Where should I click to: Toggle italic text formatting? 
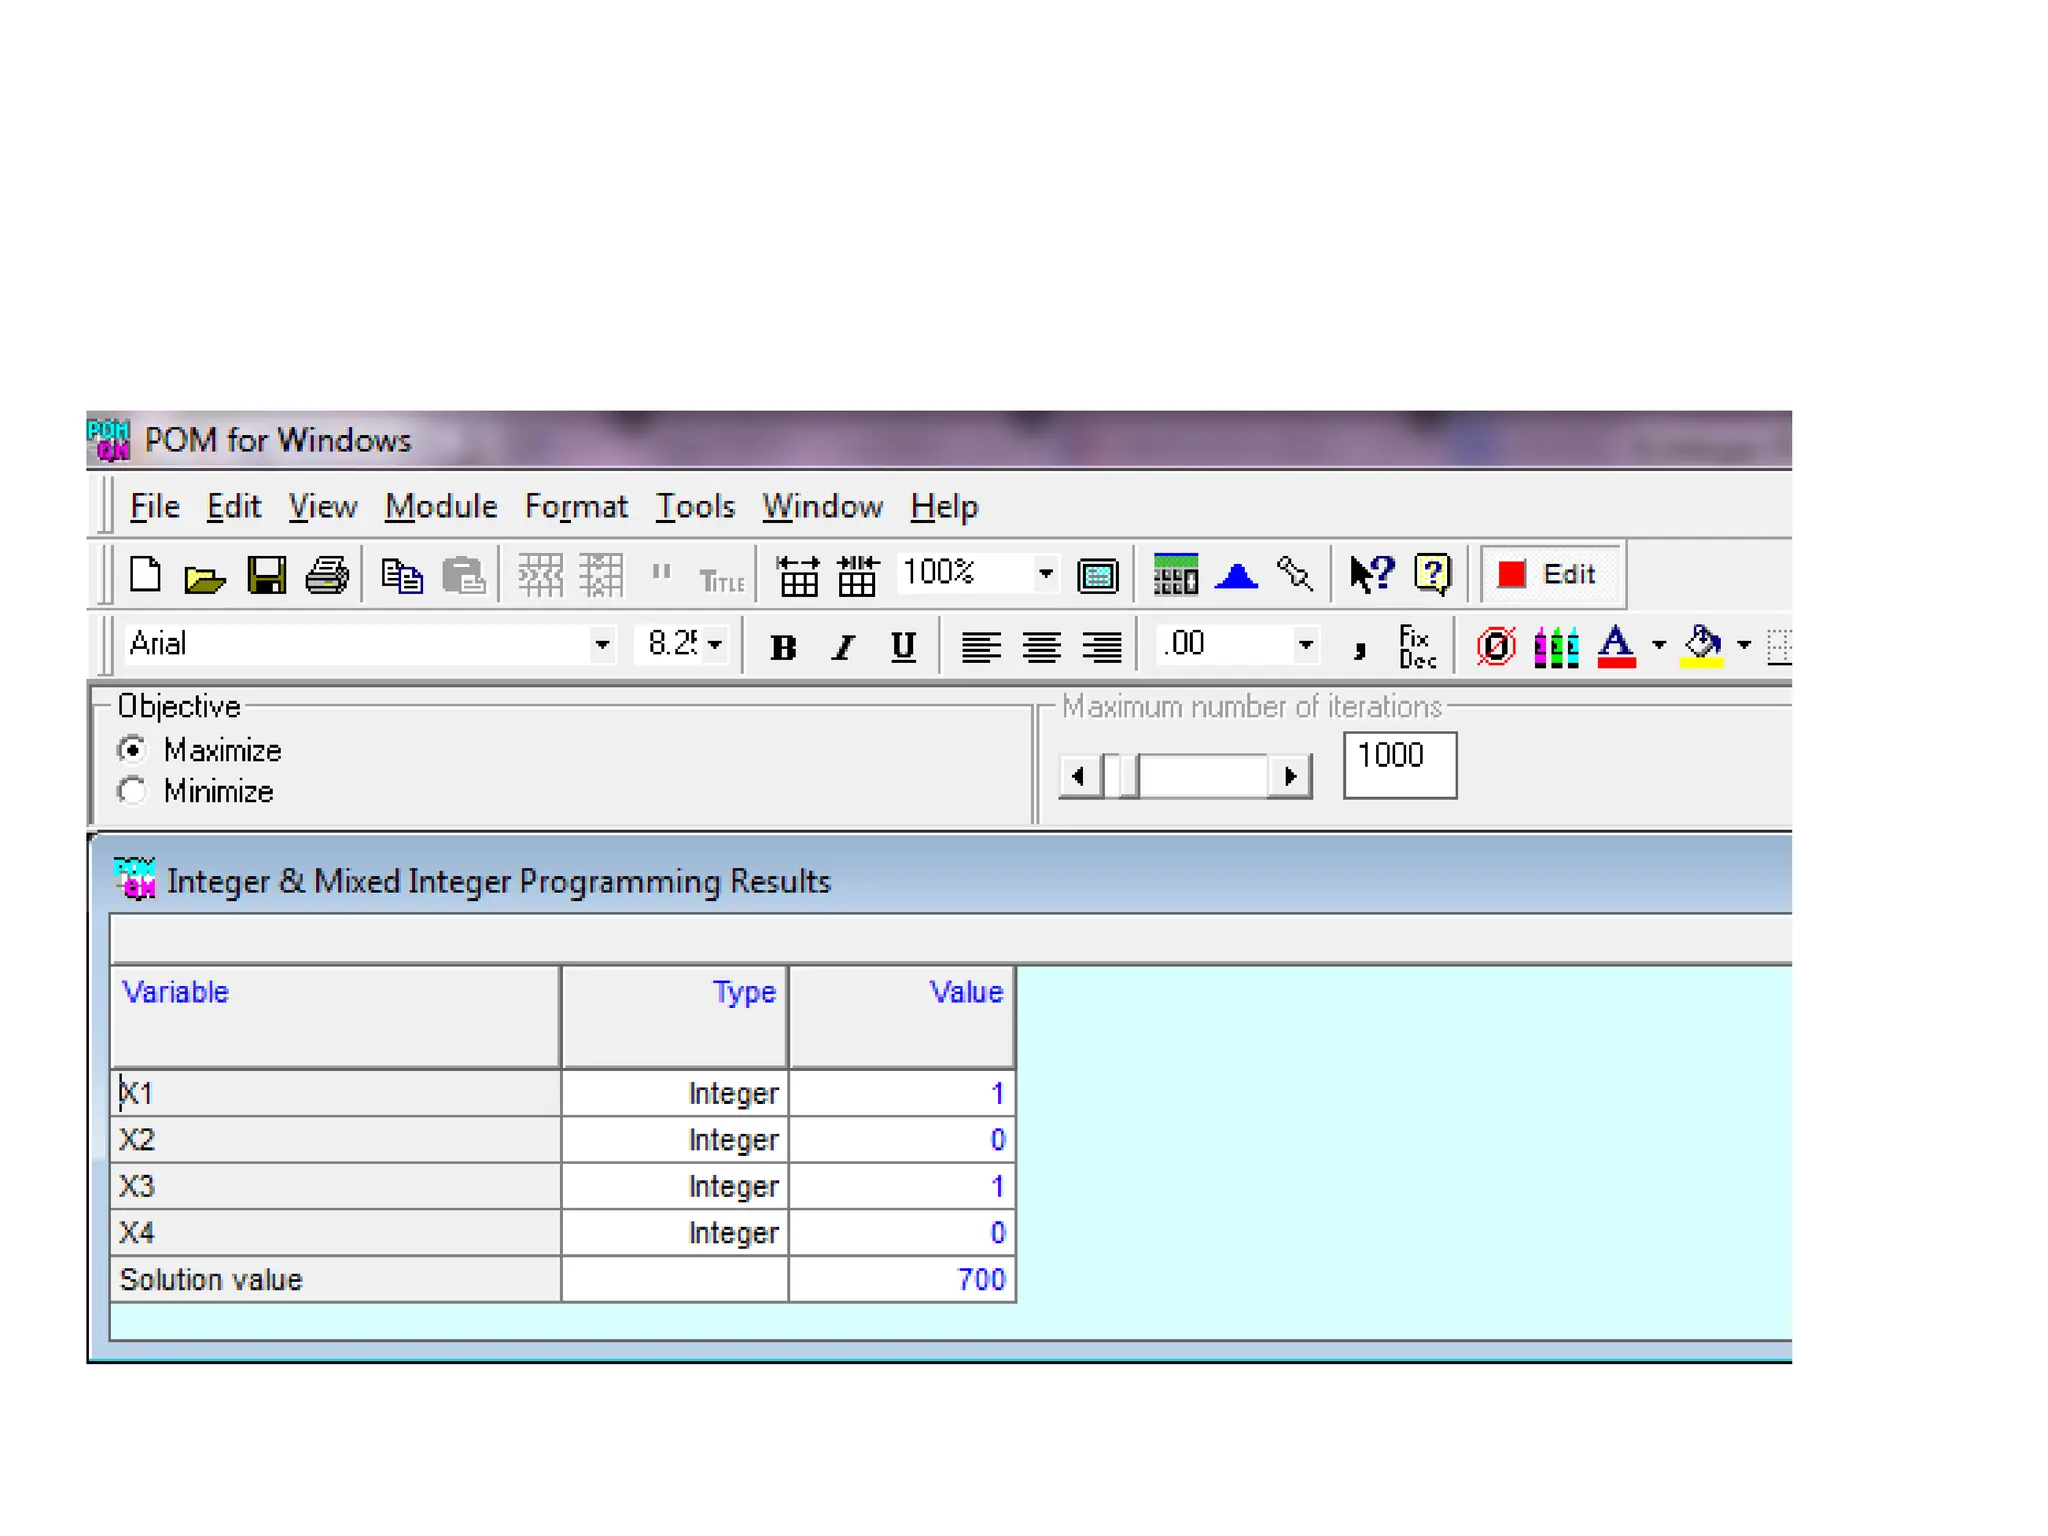844,647
